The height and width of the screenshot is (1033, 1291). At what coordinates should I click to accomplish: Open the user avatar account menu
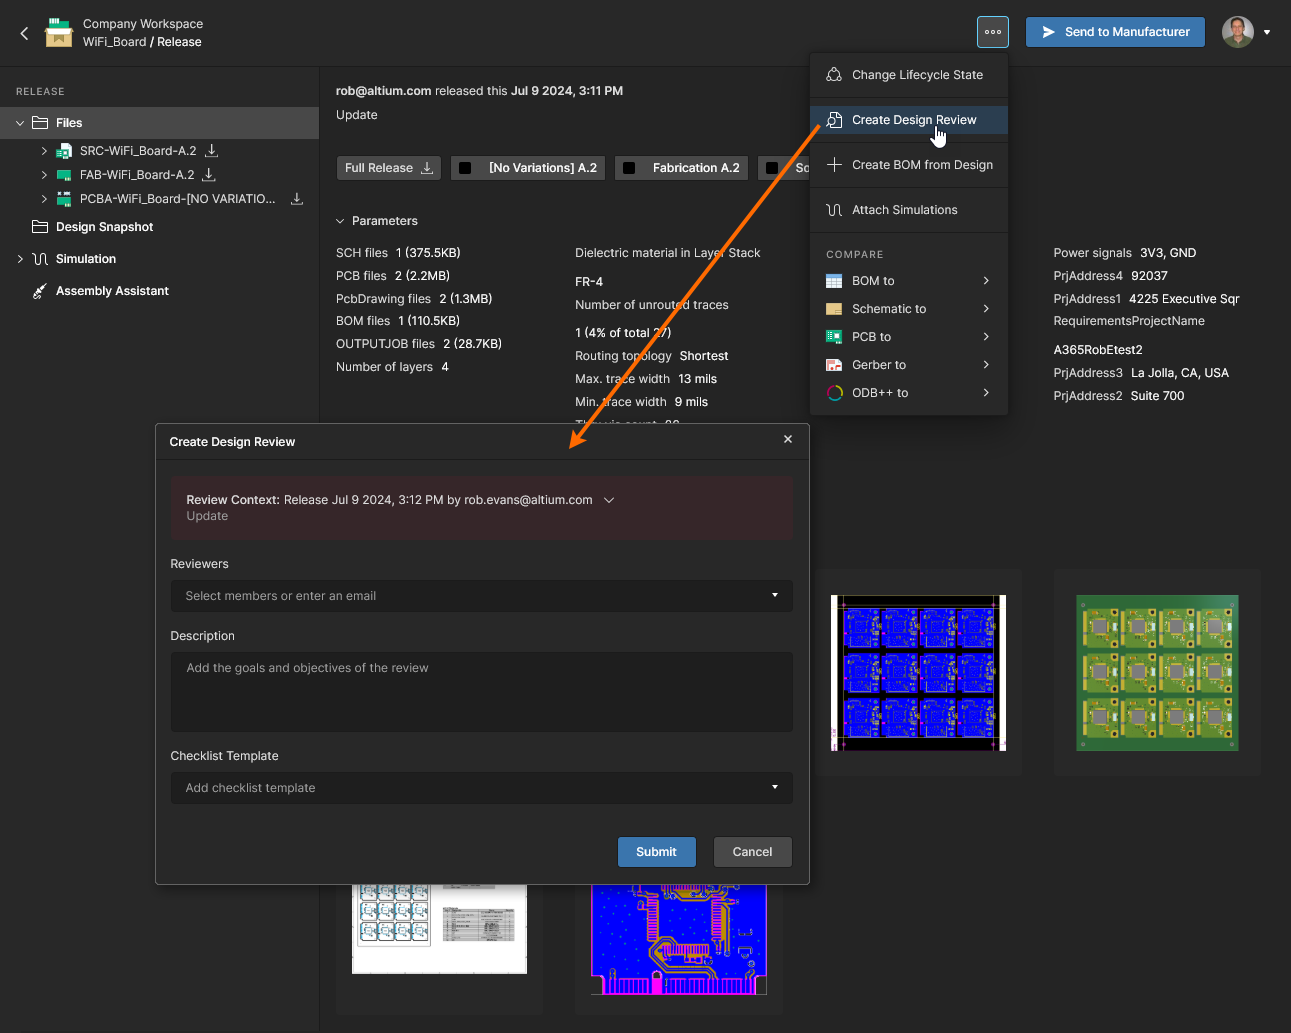pos(1238,32)
